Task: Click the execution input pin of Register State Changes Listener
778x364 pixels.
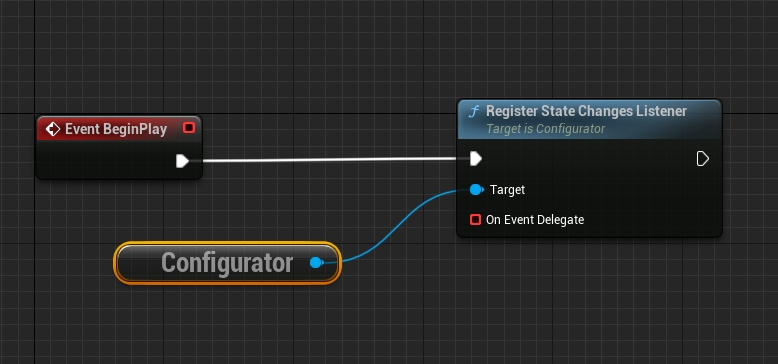Action: coord(476,159)
